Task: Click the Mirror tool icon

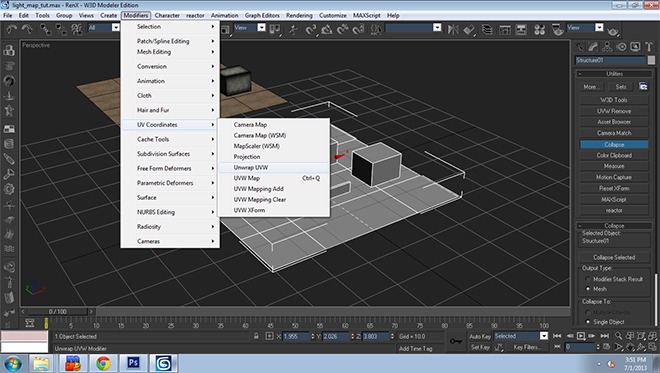Action: pos(453,29)
